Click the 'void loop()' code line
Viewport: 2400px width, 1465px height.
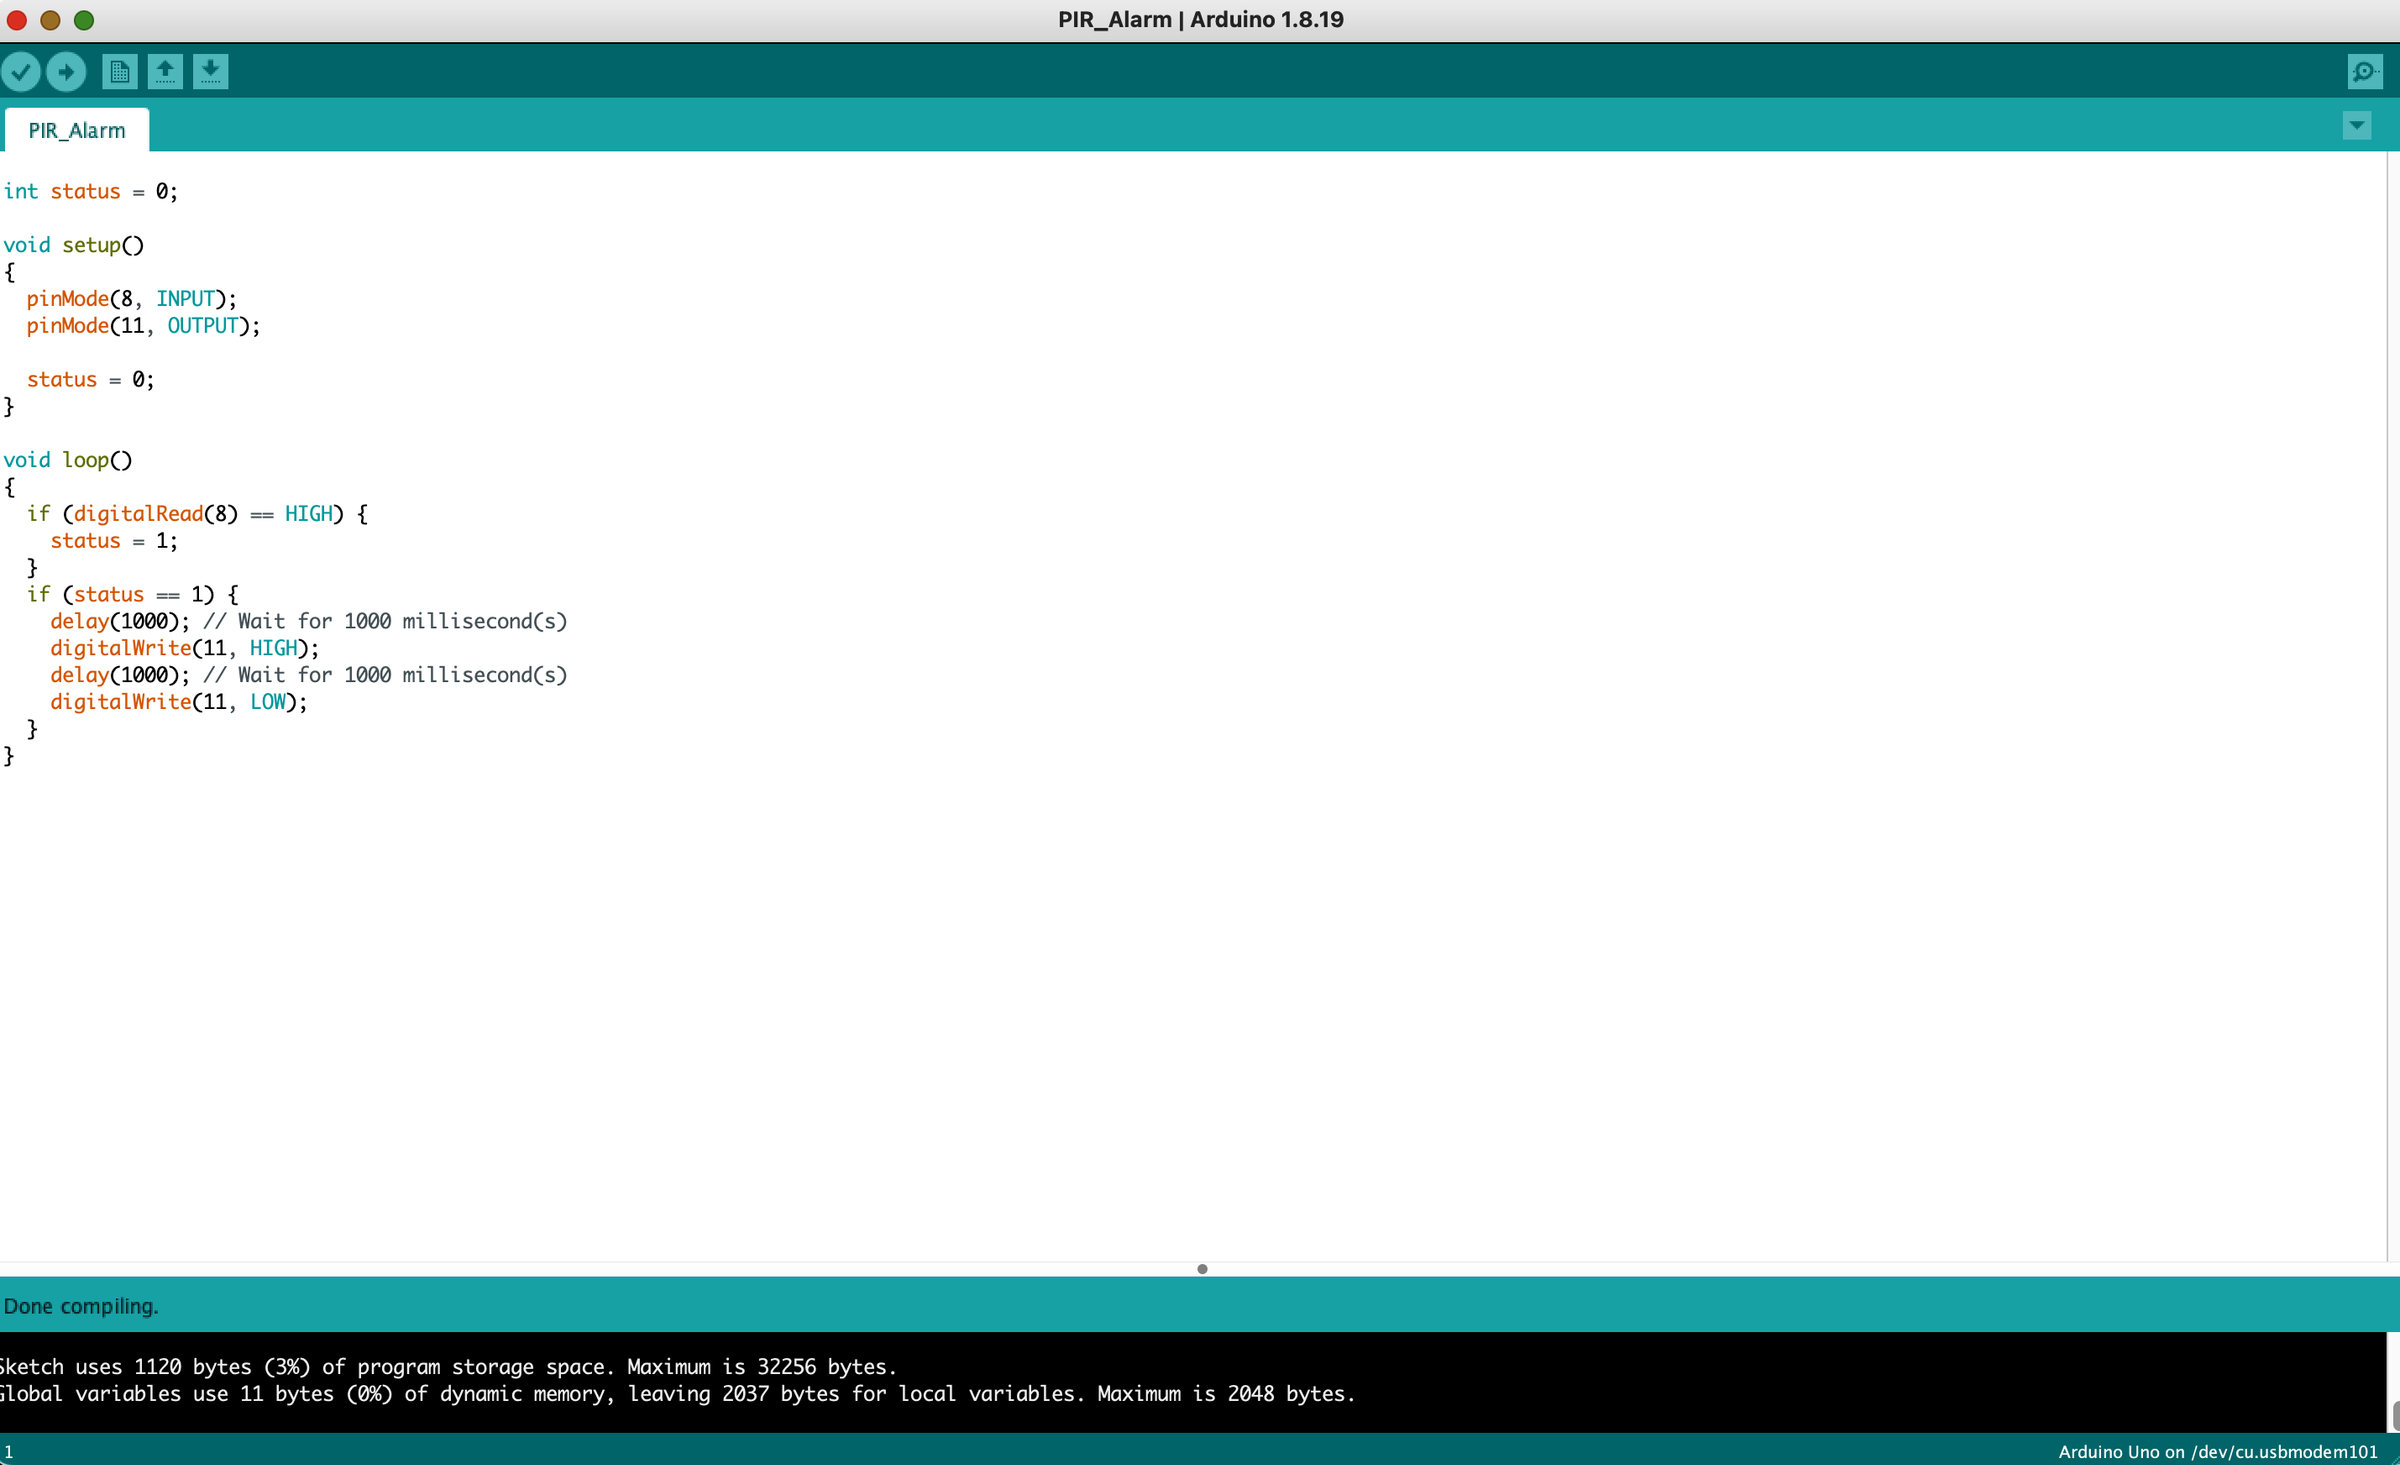click(68, 460)
